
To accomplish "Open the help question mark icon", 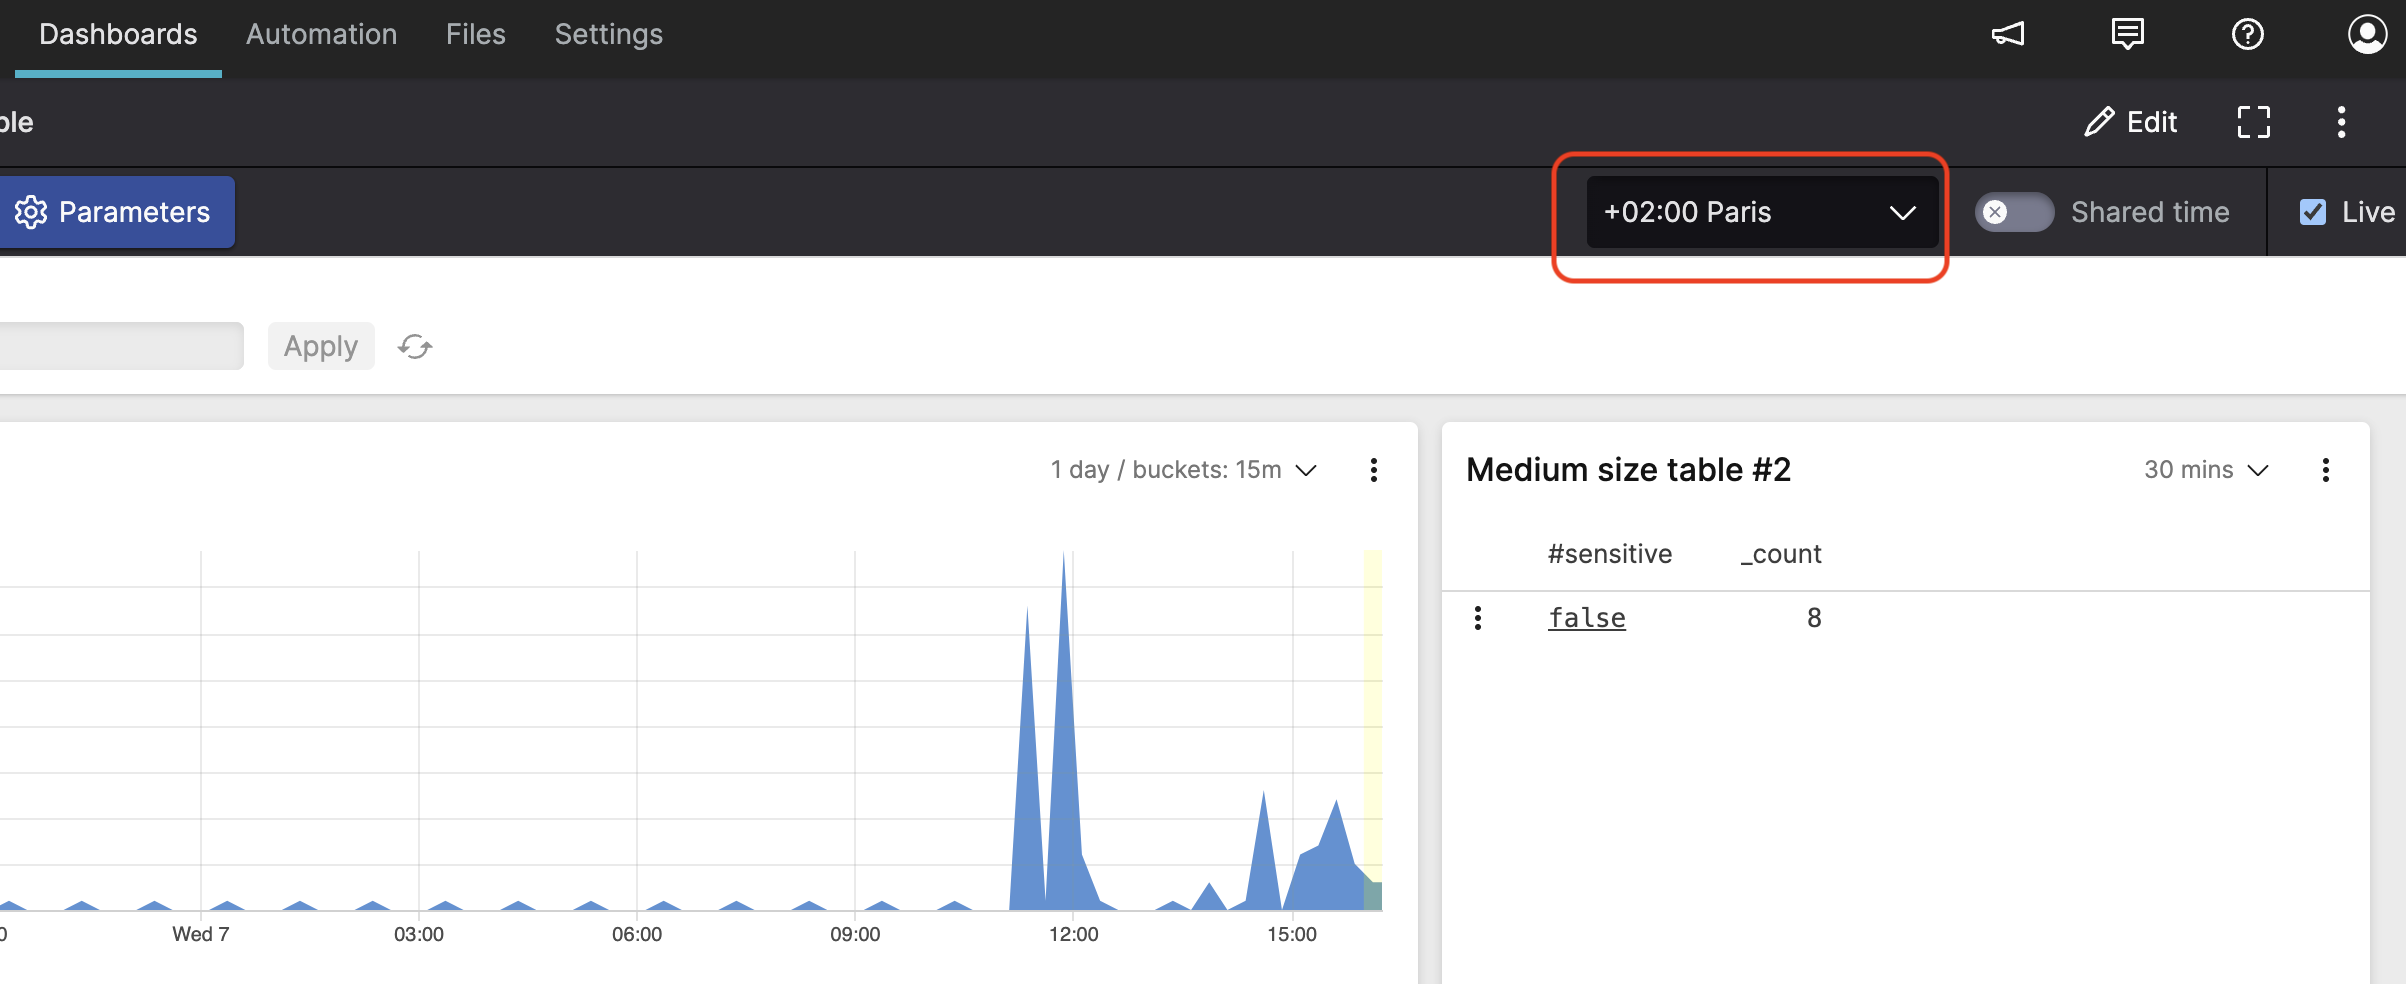I will tap(2247, 34).
